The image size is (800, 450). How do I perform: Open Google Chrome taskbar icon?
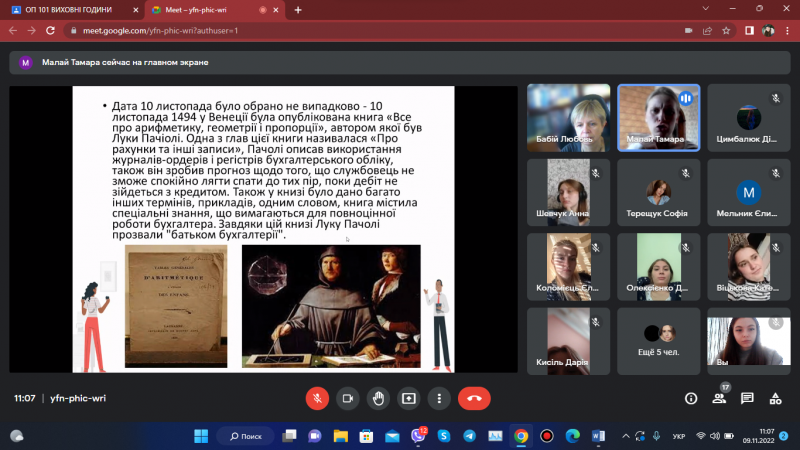tap(521, 436)
